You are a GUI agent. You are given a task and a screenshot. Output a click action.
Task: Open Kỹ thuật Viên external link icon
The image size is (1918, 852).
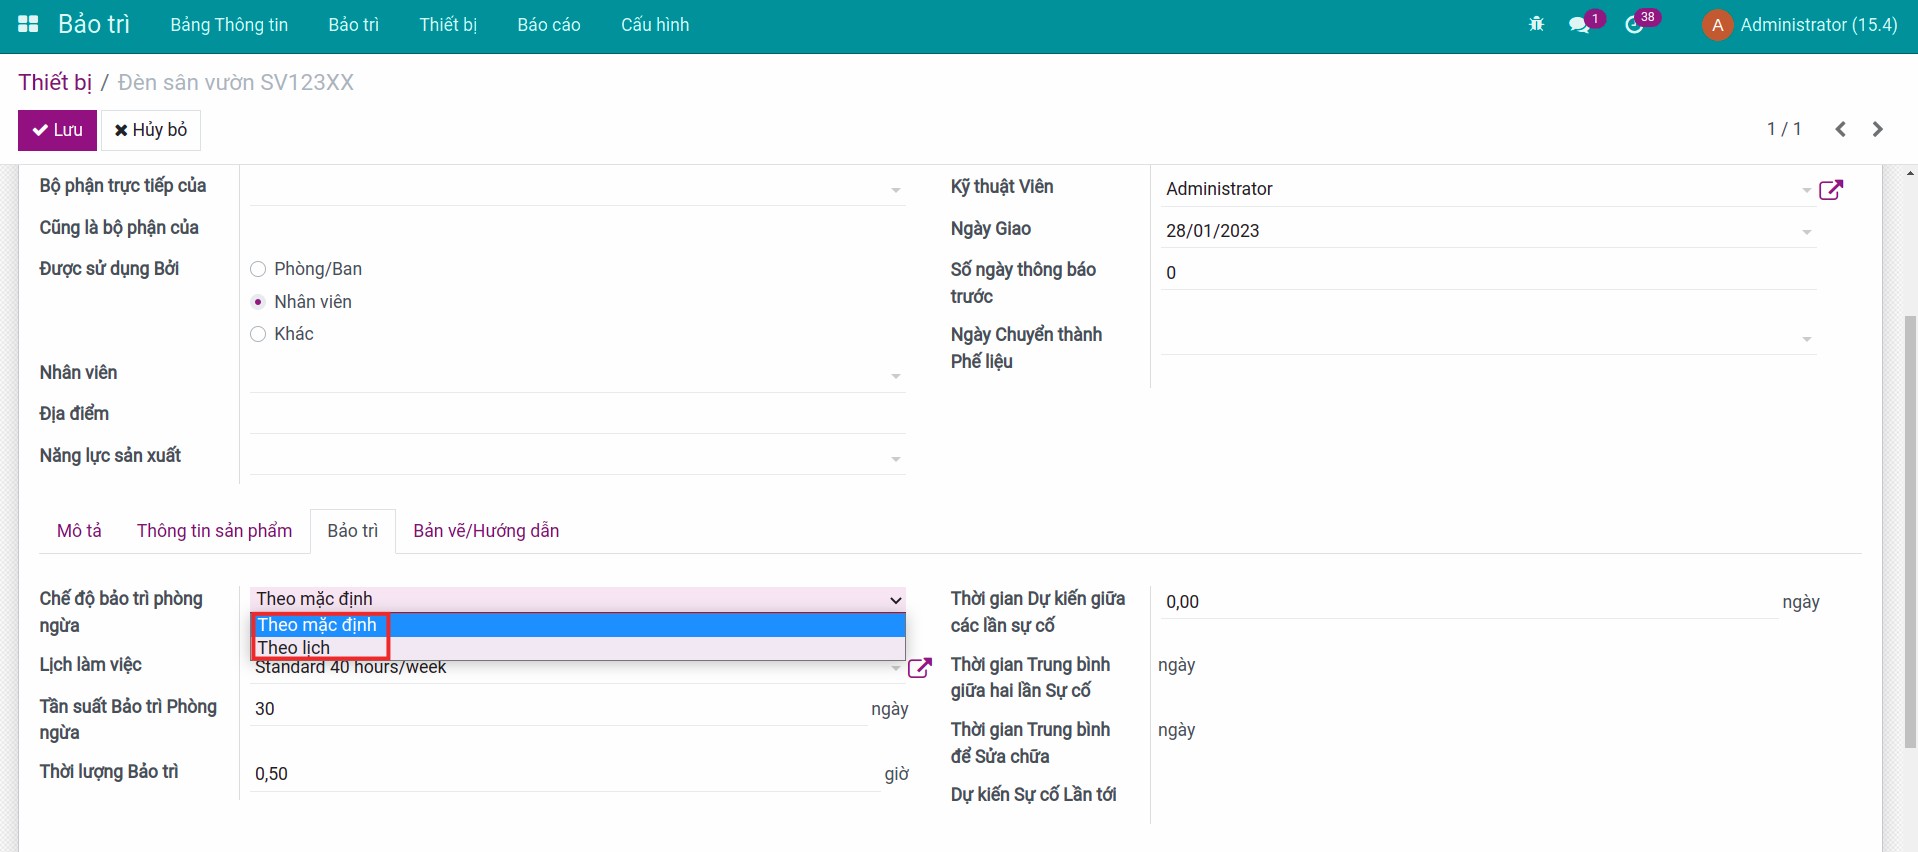click(1830, 190)
